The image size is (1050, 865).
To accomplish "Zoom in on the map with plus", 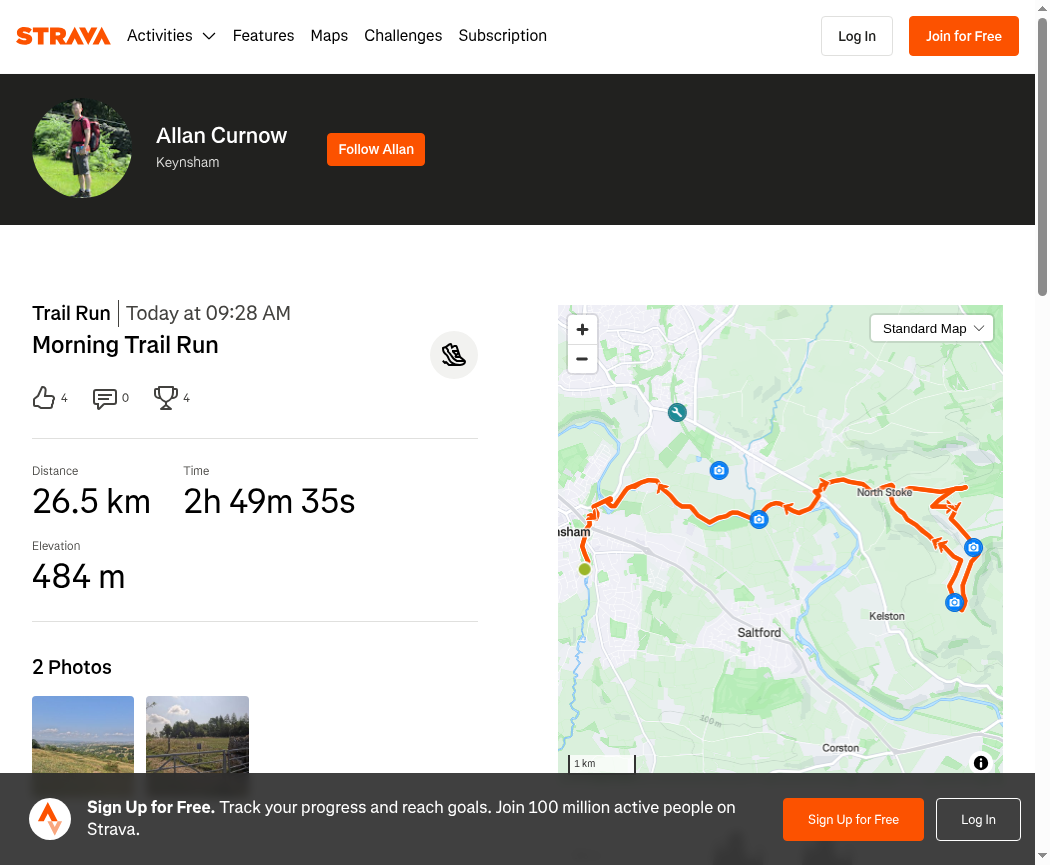I will tap(582, 329).
